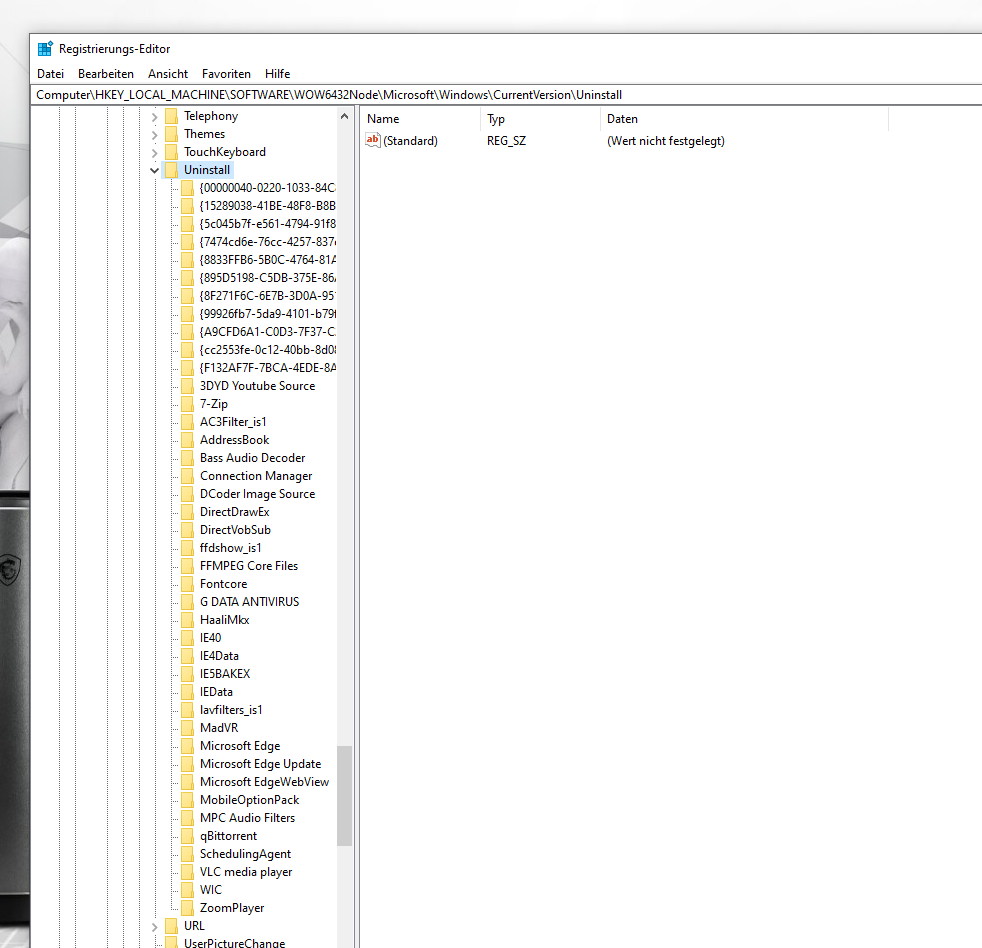This screenshot has height=948, width=982.
Task: Open the Datei menu
Action: pos(50,74)
